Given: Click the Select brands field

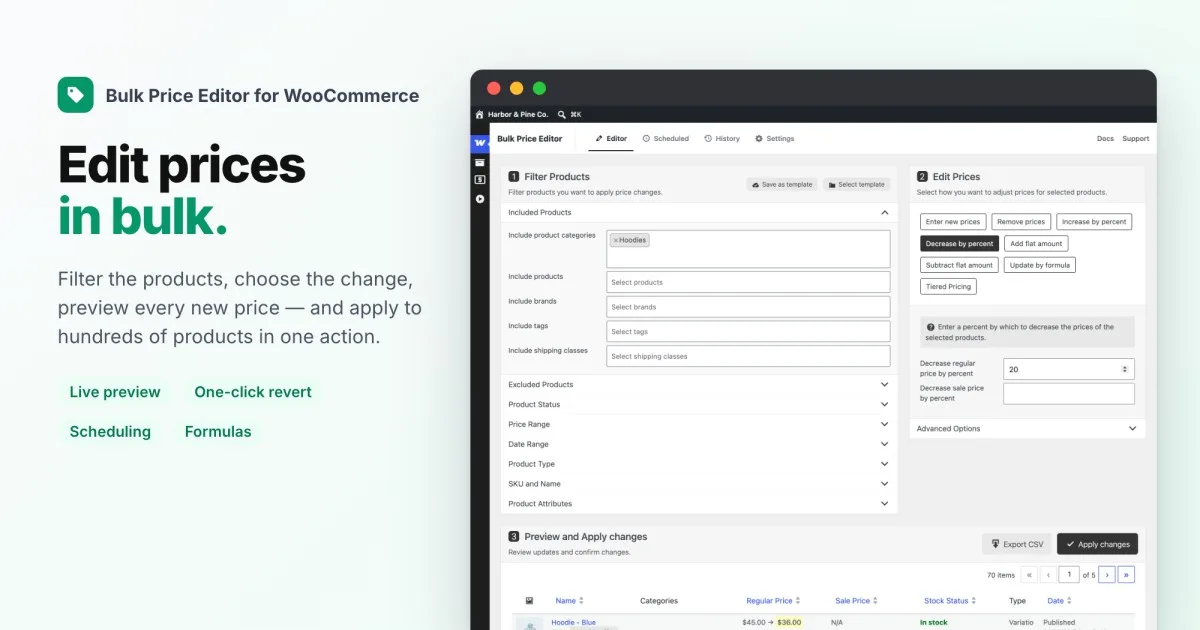Looking at the screenshot, I should coord(748,307).
